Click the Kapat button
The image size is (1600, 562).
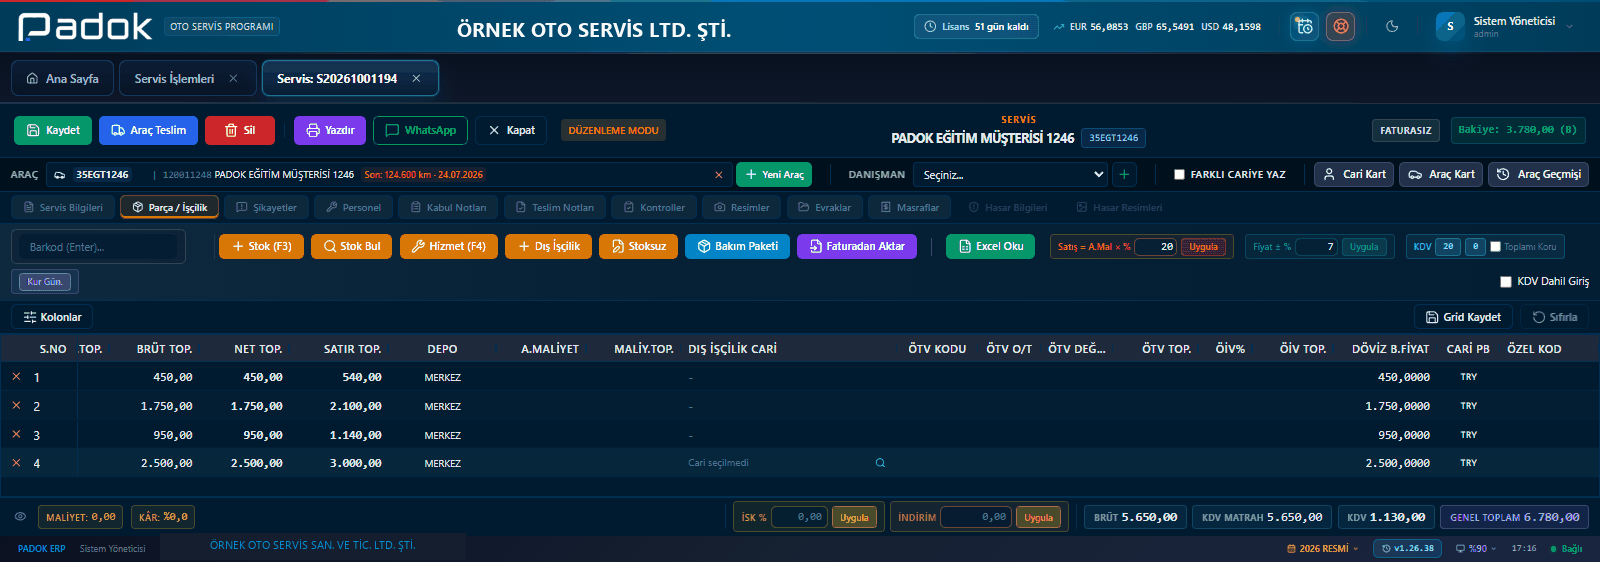point(512,130)
